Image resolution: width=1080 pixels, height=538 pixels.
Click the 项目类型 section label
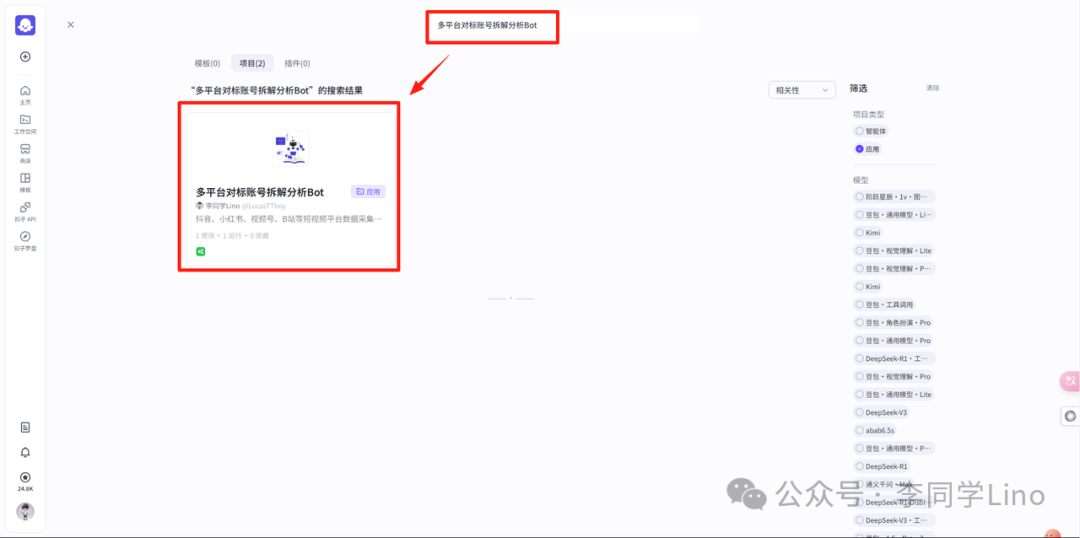(x=868, y=114)
